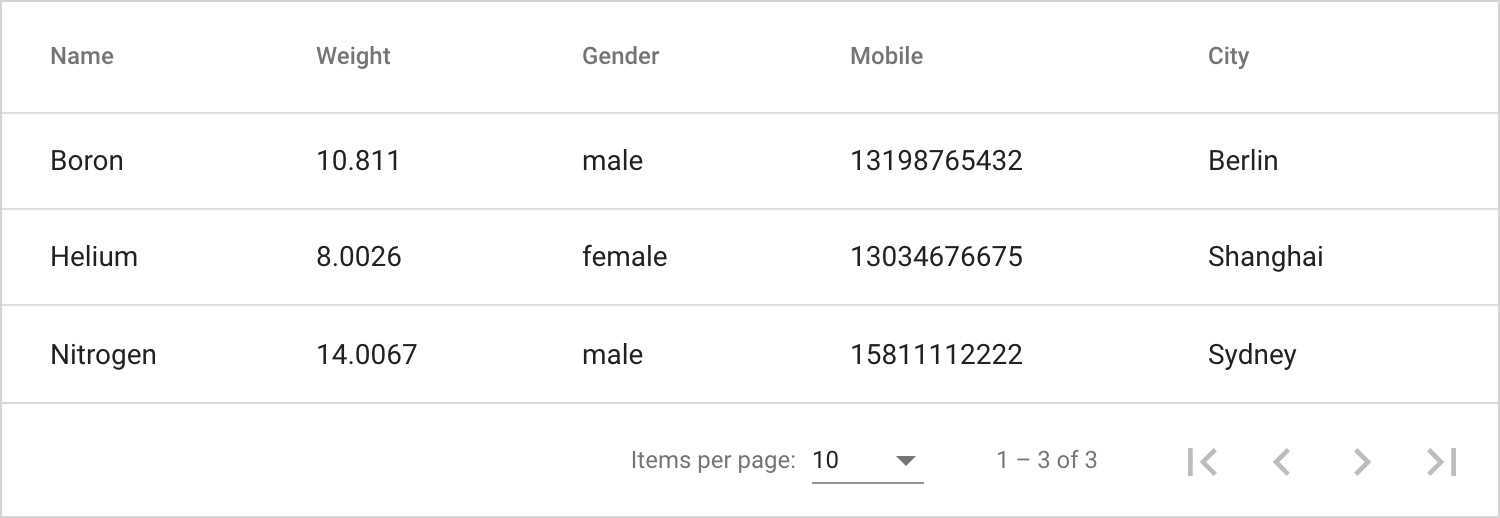The height and width of the screenshot is (518, 1500).
Task: Select the Gender column header
Action: point(620,56)
